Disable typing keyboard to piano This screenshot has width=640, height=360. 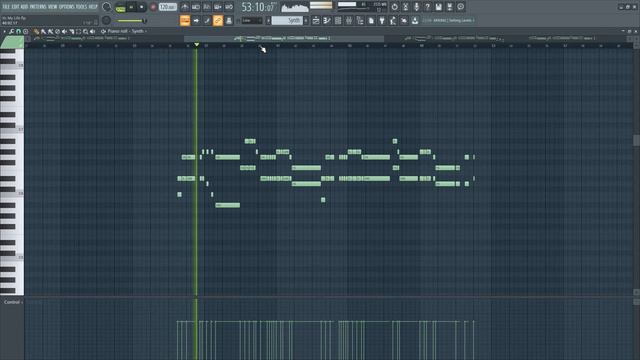click(185, 20)
